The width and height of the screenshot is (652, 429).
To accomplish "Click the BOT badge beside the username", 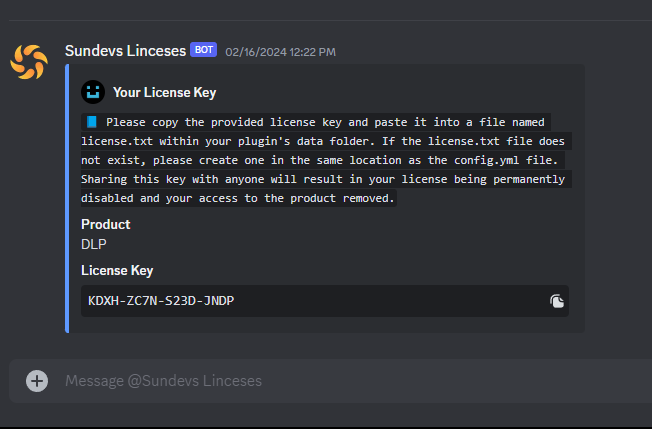I will point(203,50).
